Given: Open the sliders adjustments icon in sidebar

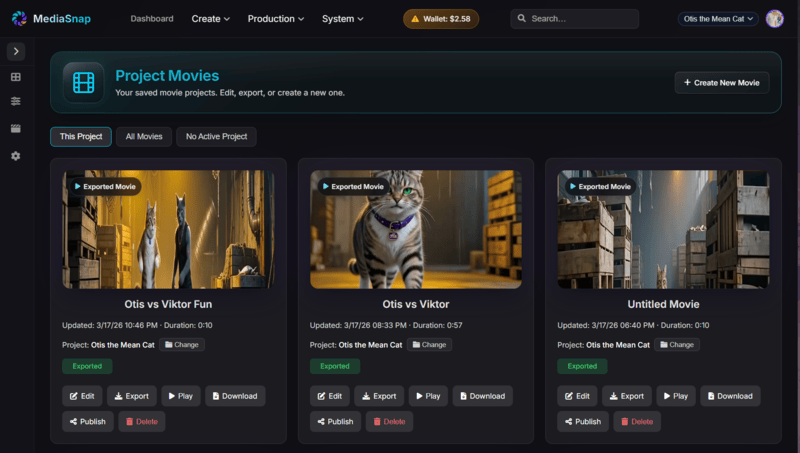Looking at the screenshot, I should [x=15, y=101].
